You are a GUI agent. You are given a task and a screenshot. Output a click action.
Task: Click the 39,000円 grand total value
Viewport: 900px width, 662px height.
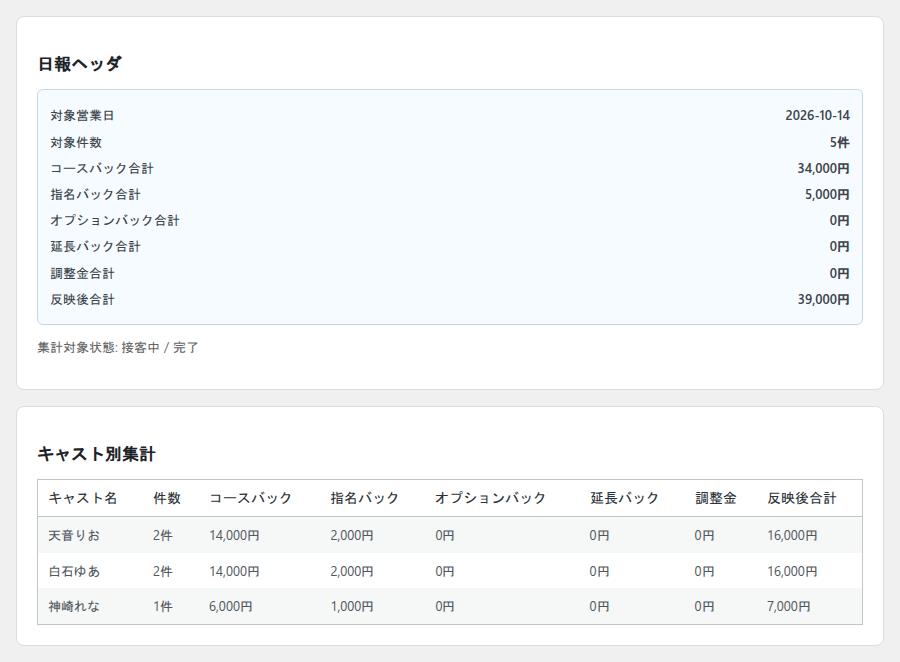[x=824, y=299]
